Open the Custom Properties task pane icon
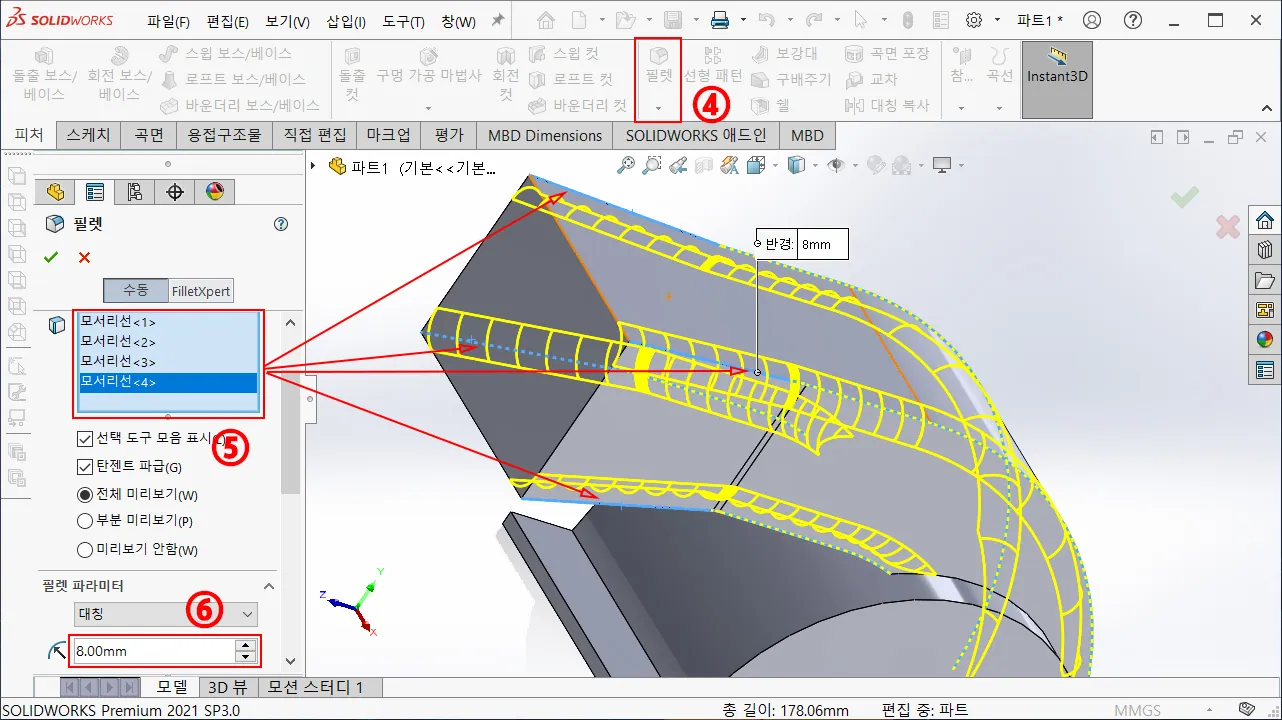 point(1265,370)
